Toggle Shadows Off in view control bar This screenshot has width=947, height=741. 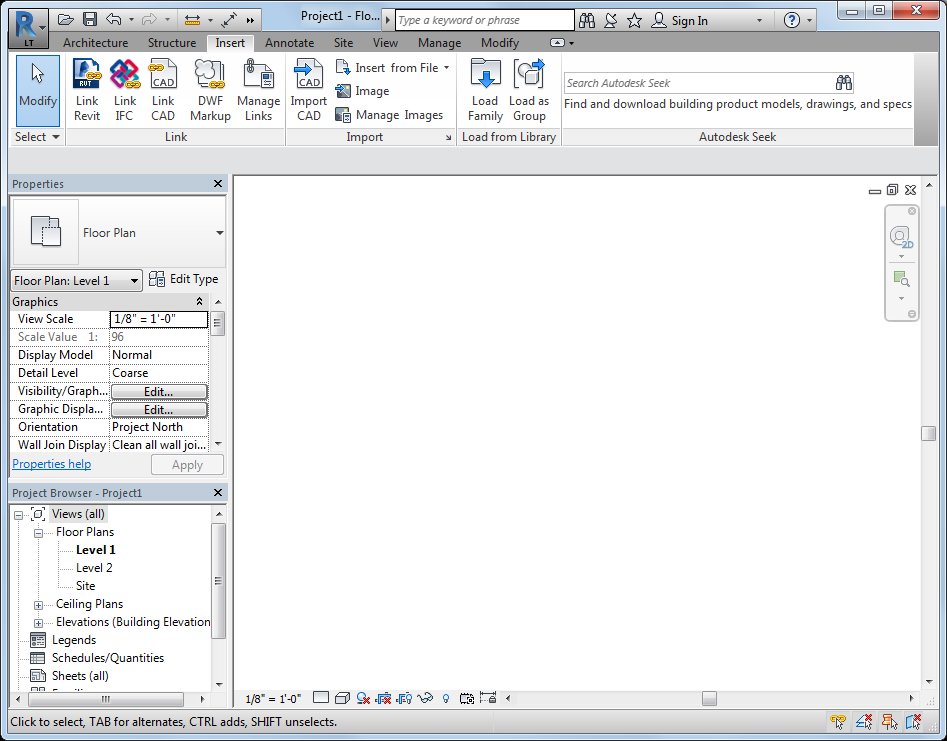363,698
